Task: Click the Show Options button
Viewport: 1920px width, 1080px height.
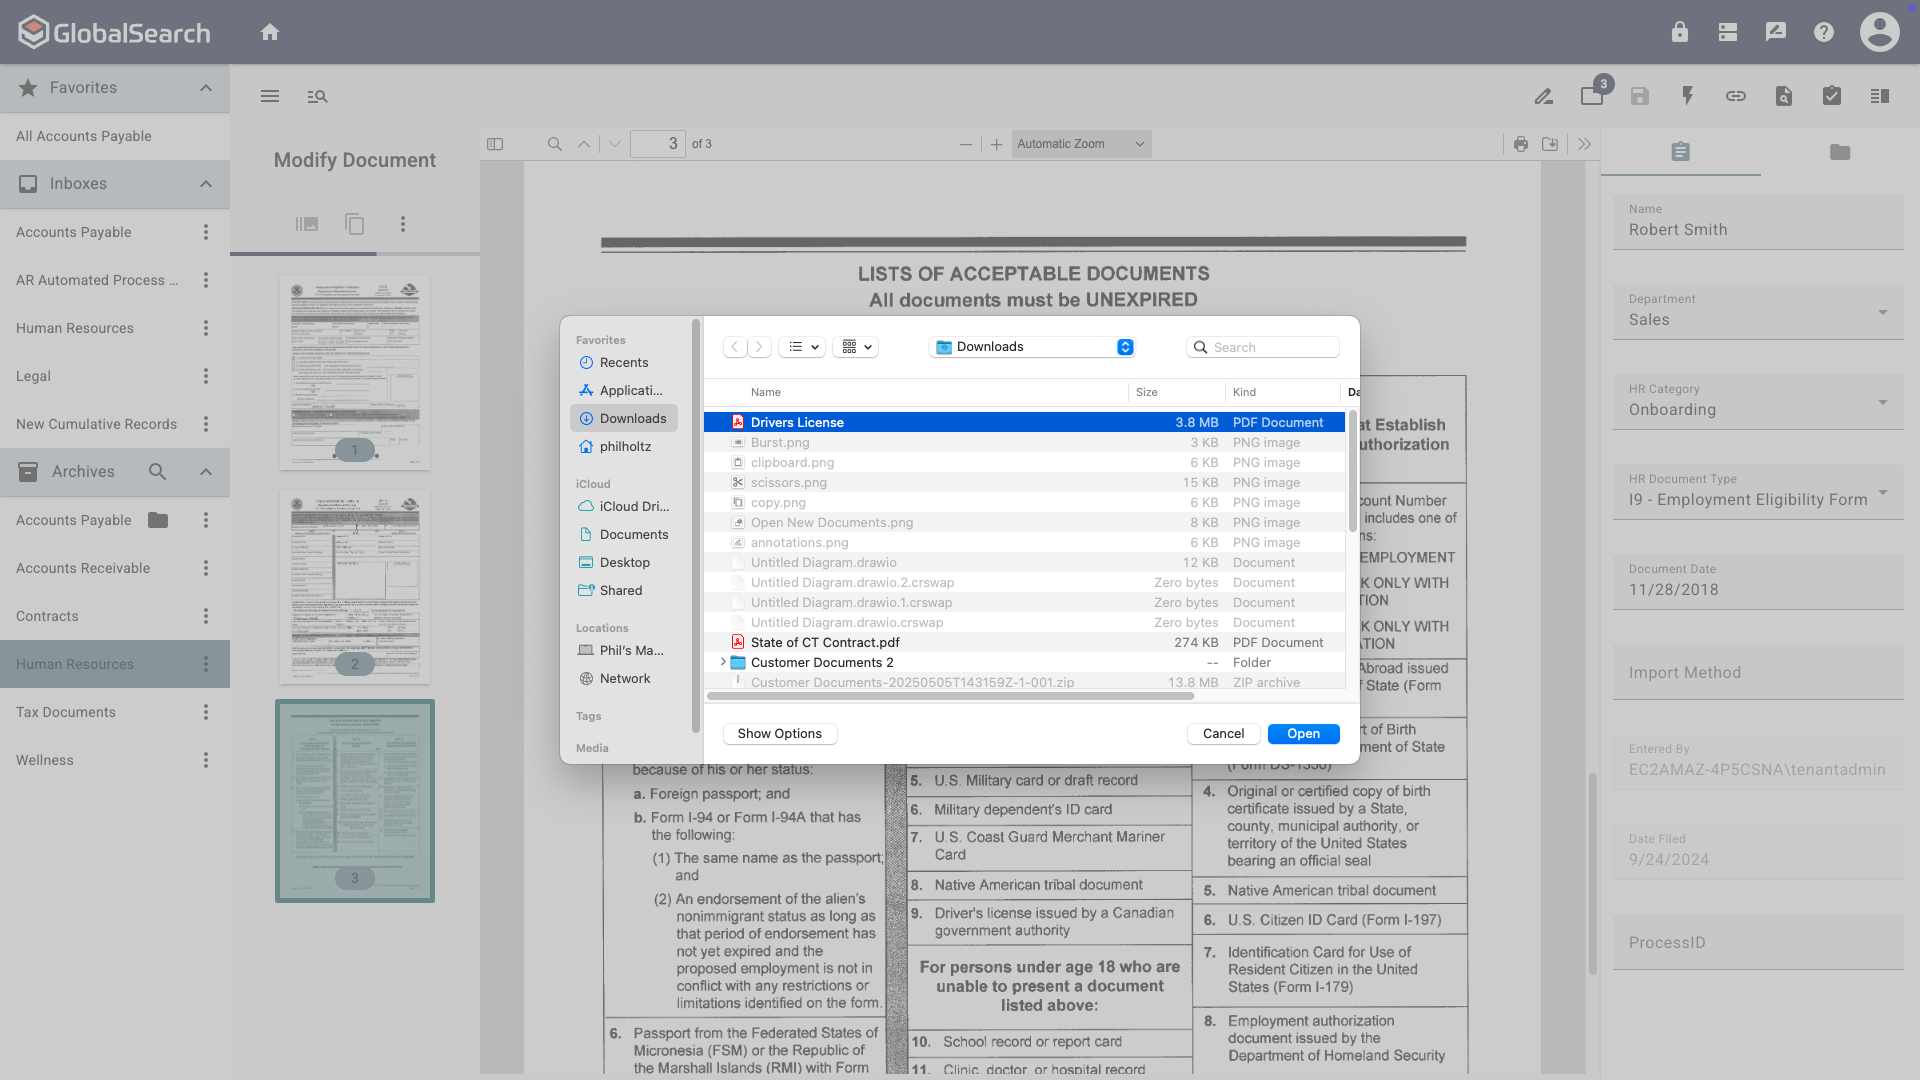Action: 779,733
